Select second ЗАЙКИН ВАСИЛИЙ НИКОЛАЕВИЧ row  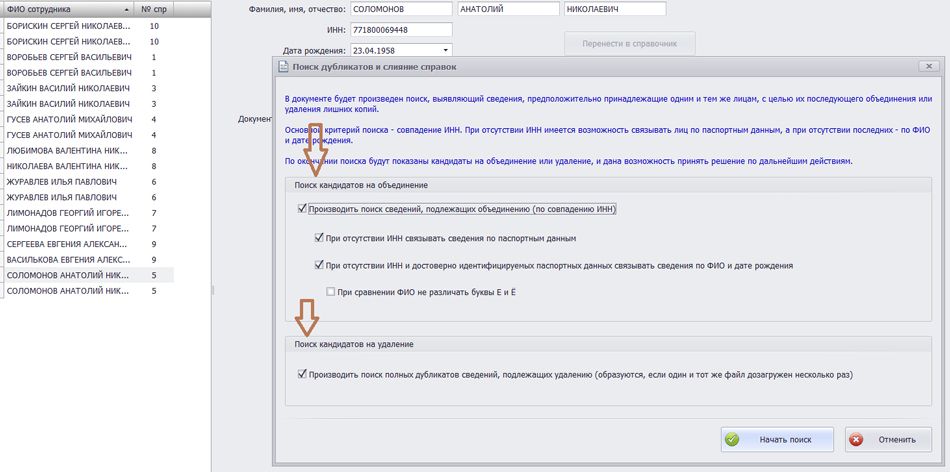tap(87, 104)
